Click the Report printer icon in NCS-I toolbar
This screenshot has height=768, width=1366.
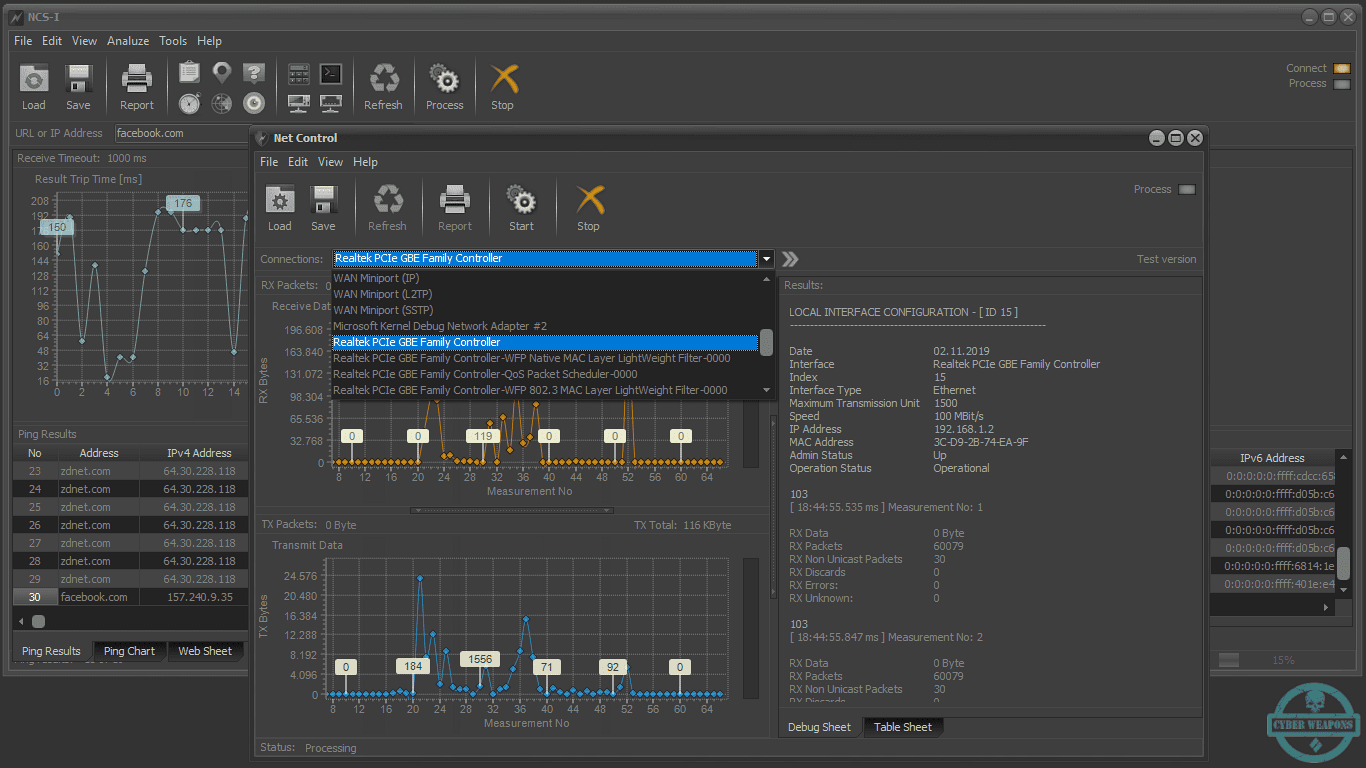point(137,79)
